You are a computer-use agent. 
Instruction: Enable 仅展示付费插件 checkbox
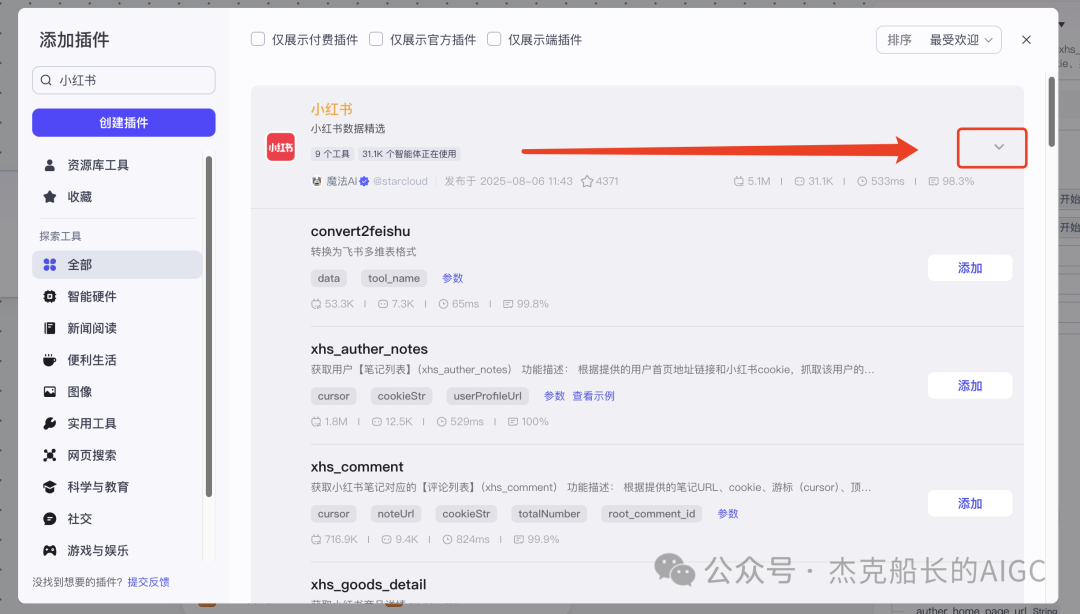[x=258, y=39]
